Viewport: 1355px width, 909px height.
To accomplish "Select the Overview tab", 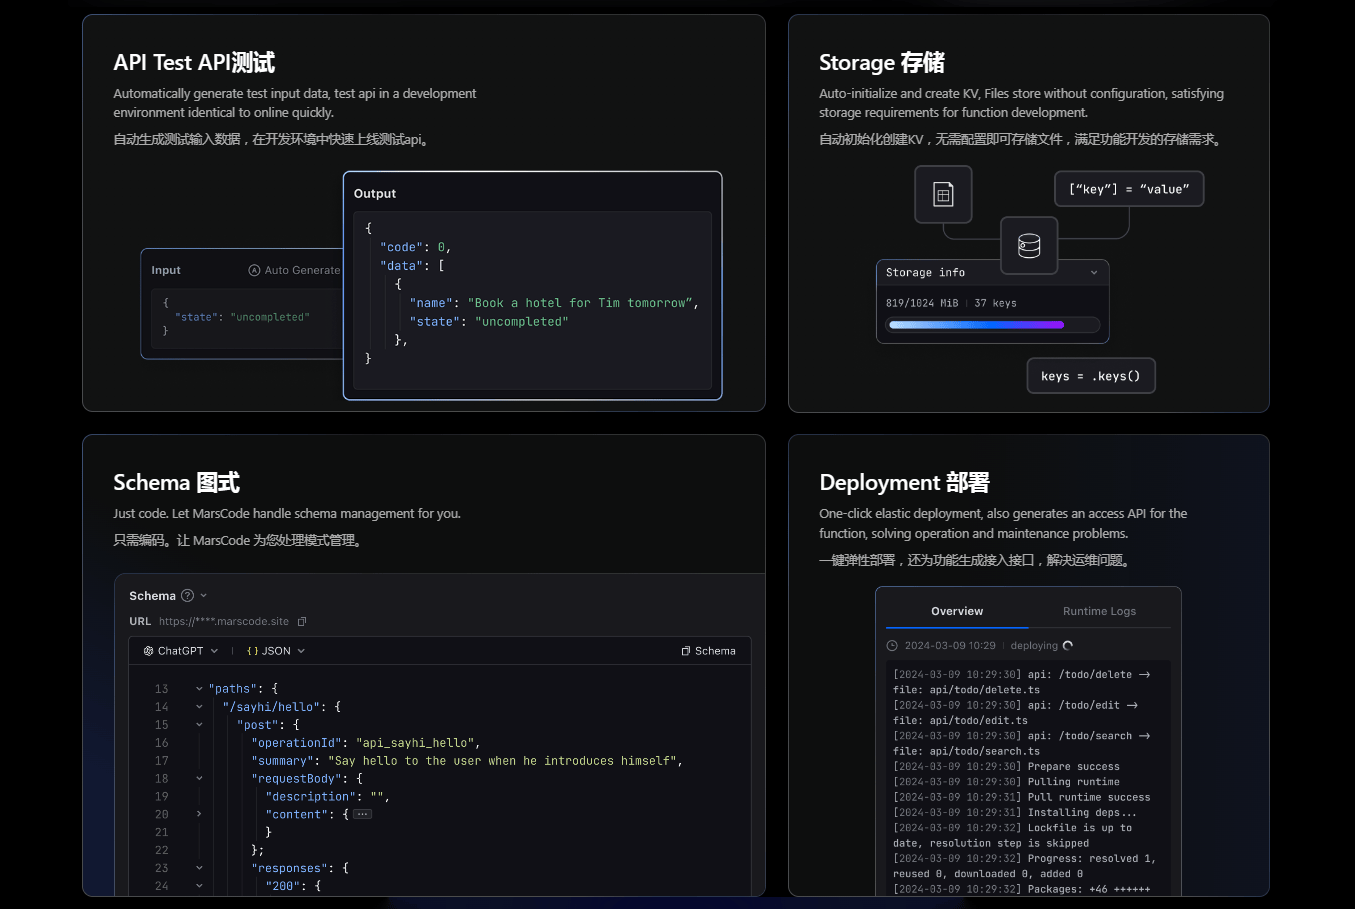I will [957, 611].
